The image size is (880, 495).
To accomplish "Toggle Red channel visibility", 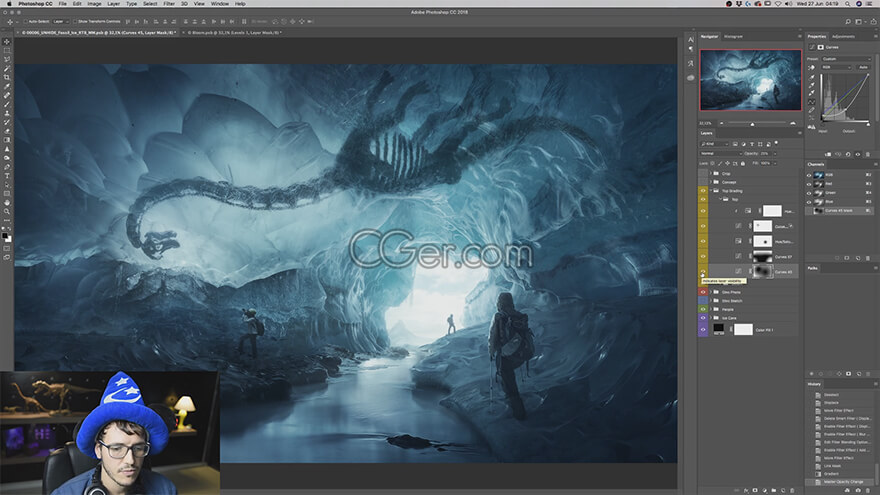I will click(809, 184).
